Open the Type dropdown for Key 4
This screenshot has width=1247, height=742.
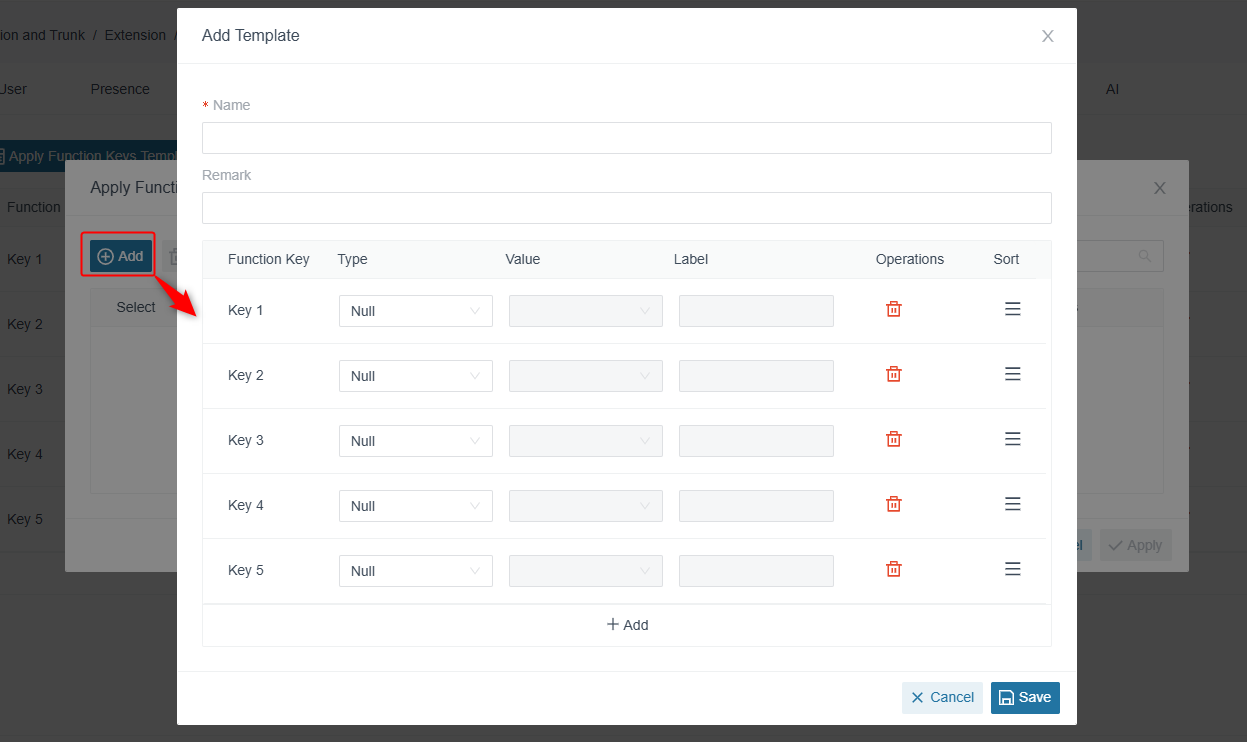click(x=416, y=506)
